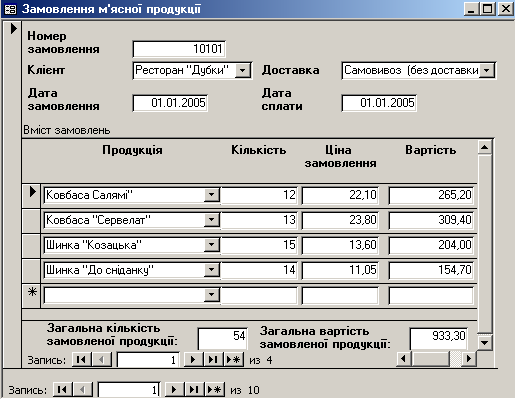515x399 pixels.
Task: Click empty price field in new row
Action: click(340, 295)
